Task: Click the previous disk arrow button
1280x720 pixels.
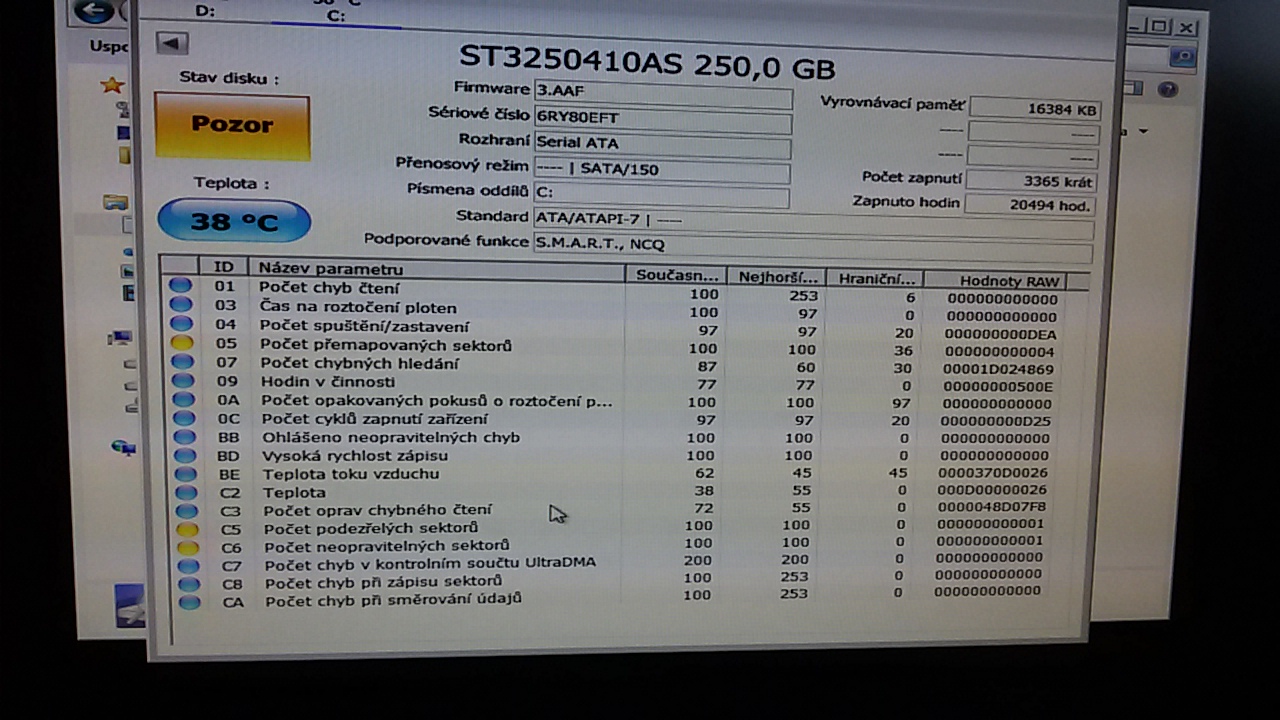Action: tap(173, 43)
